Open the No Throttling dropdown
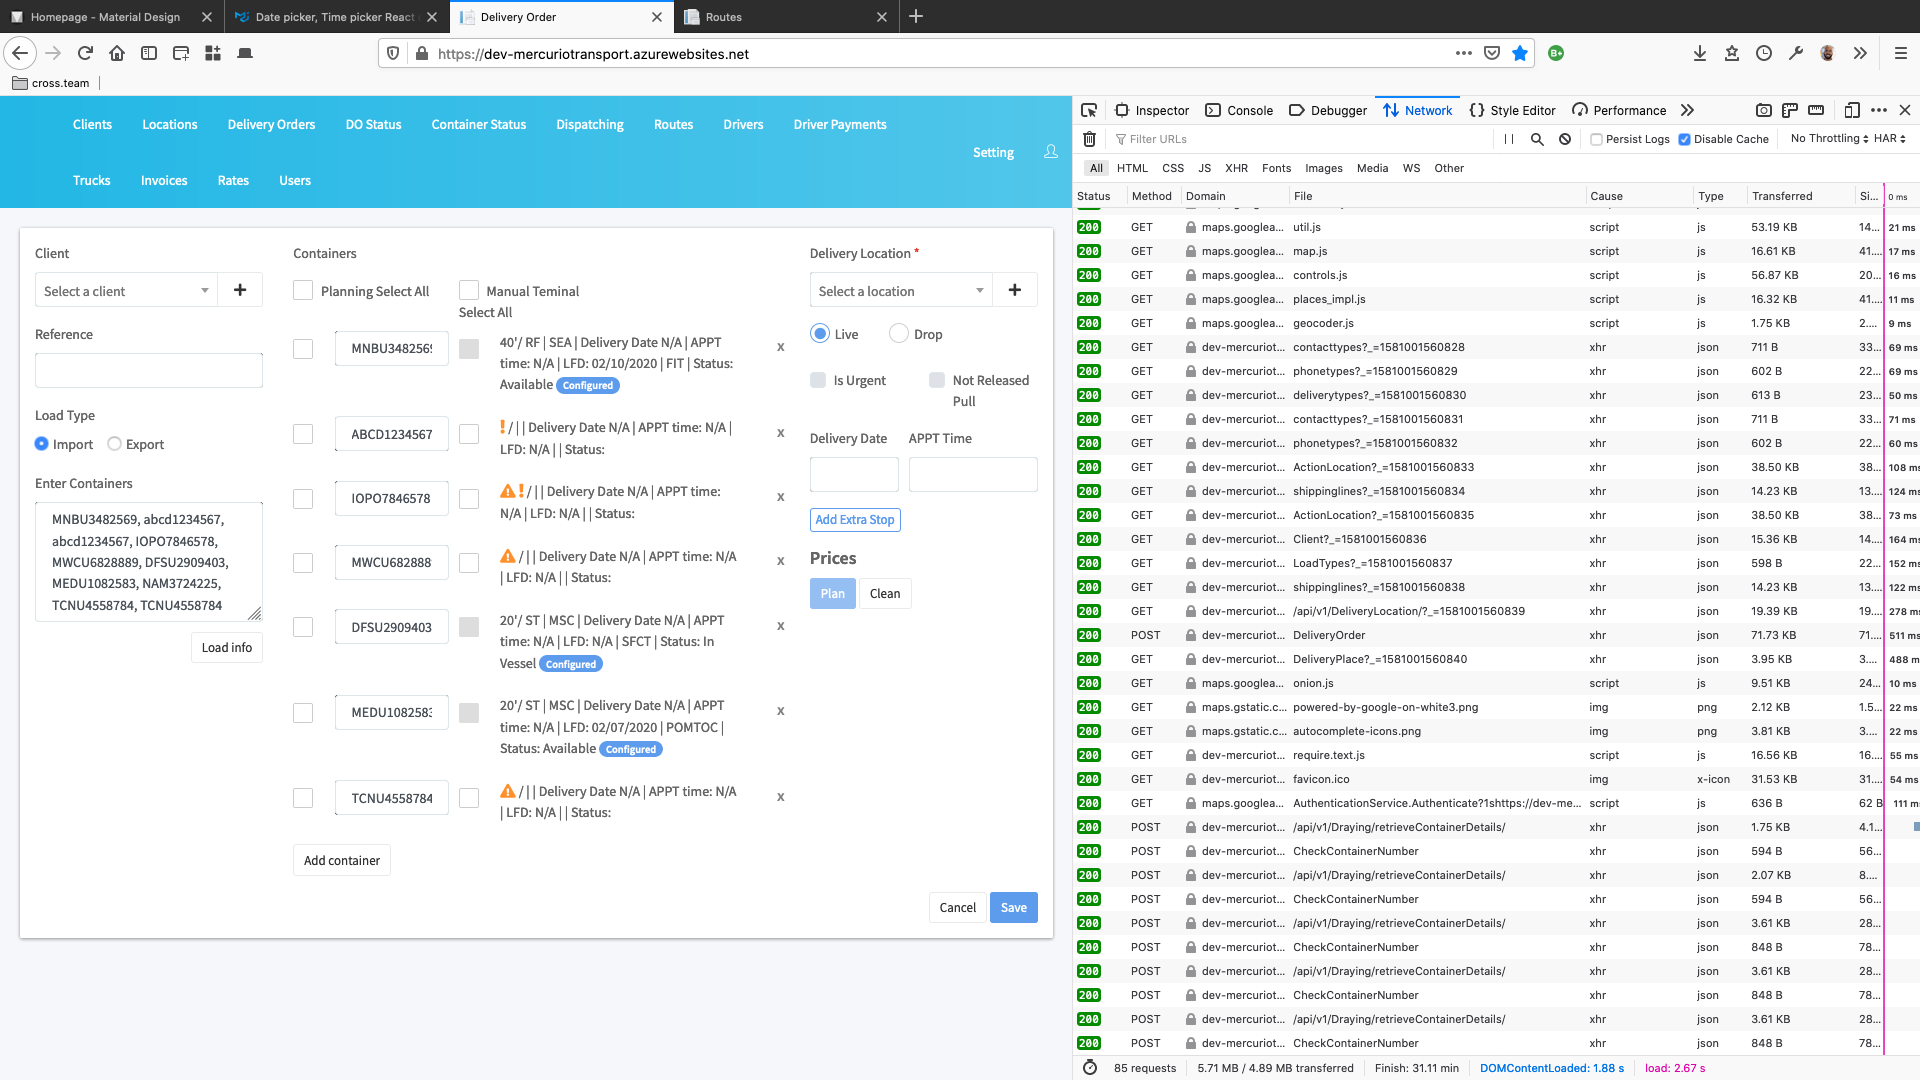The image size is (1920, 1080). tap(1828, 139)
